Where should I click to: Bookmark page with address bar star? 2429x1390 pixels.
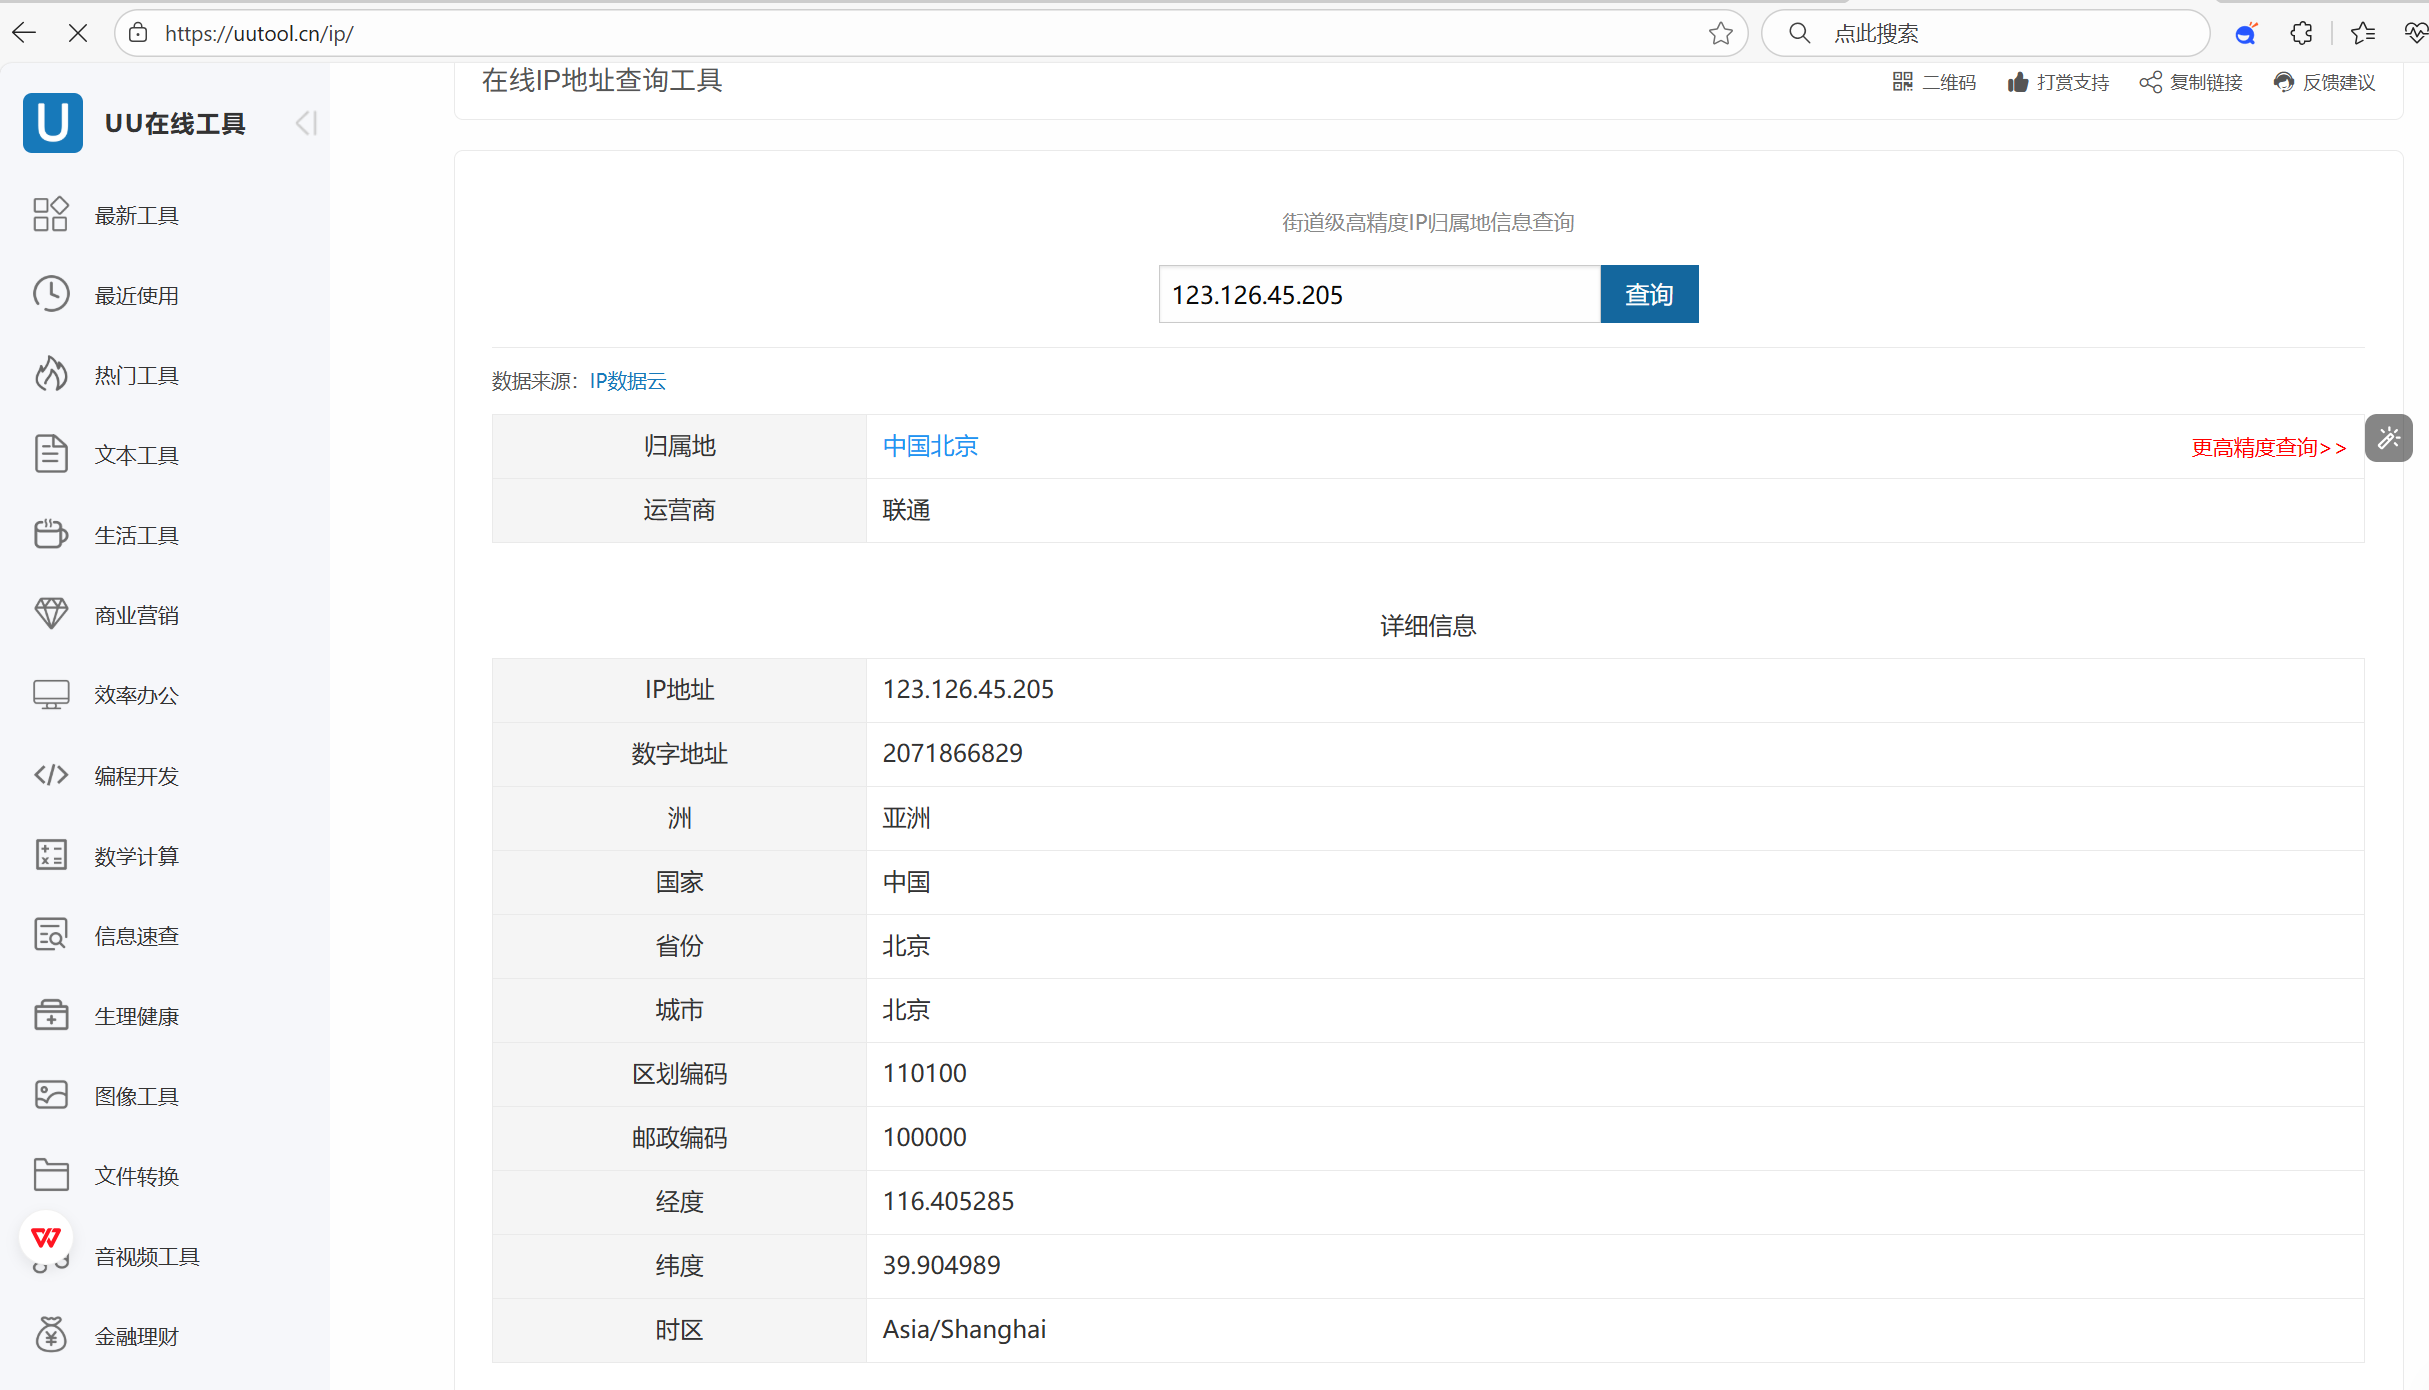click(x=1720, y=34)
